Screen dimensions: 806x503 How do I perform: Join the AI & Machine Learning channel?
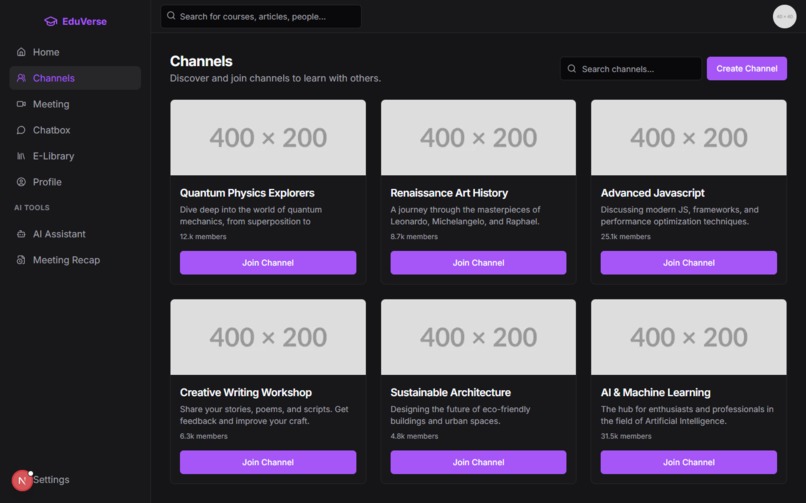(x=689, y=462)
